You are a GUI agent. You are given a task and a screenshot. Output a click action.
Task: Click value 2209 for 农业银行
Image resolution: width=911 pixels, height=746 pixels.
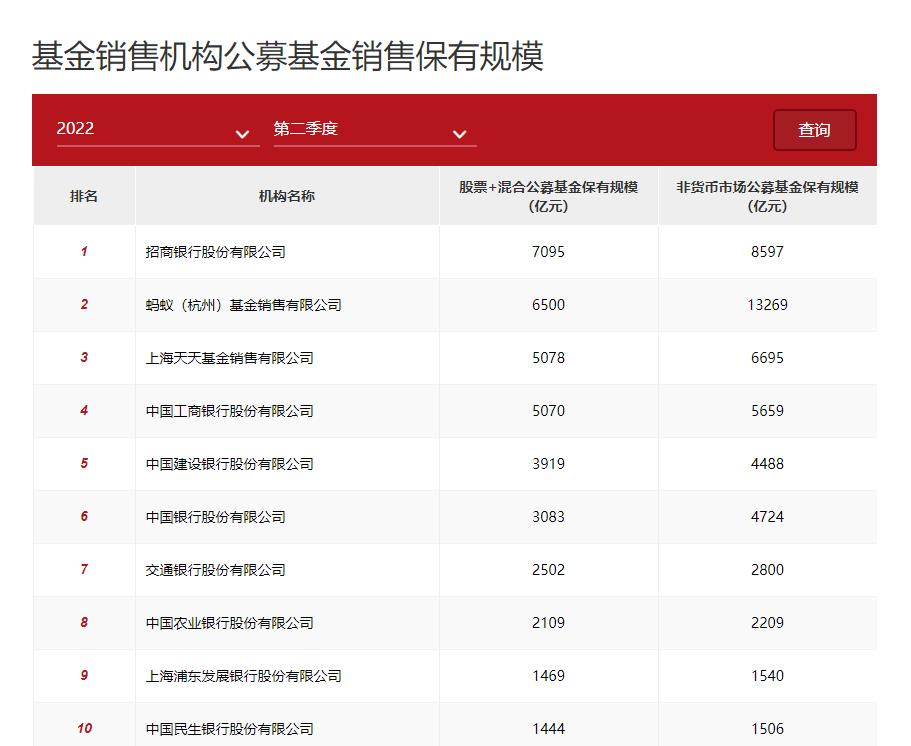coord(767,623)
